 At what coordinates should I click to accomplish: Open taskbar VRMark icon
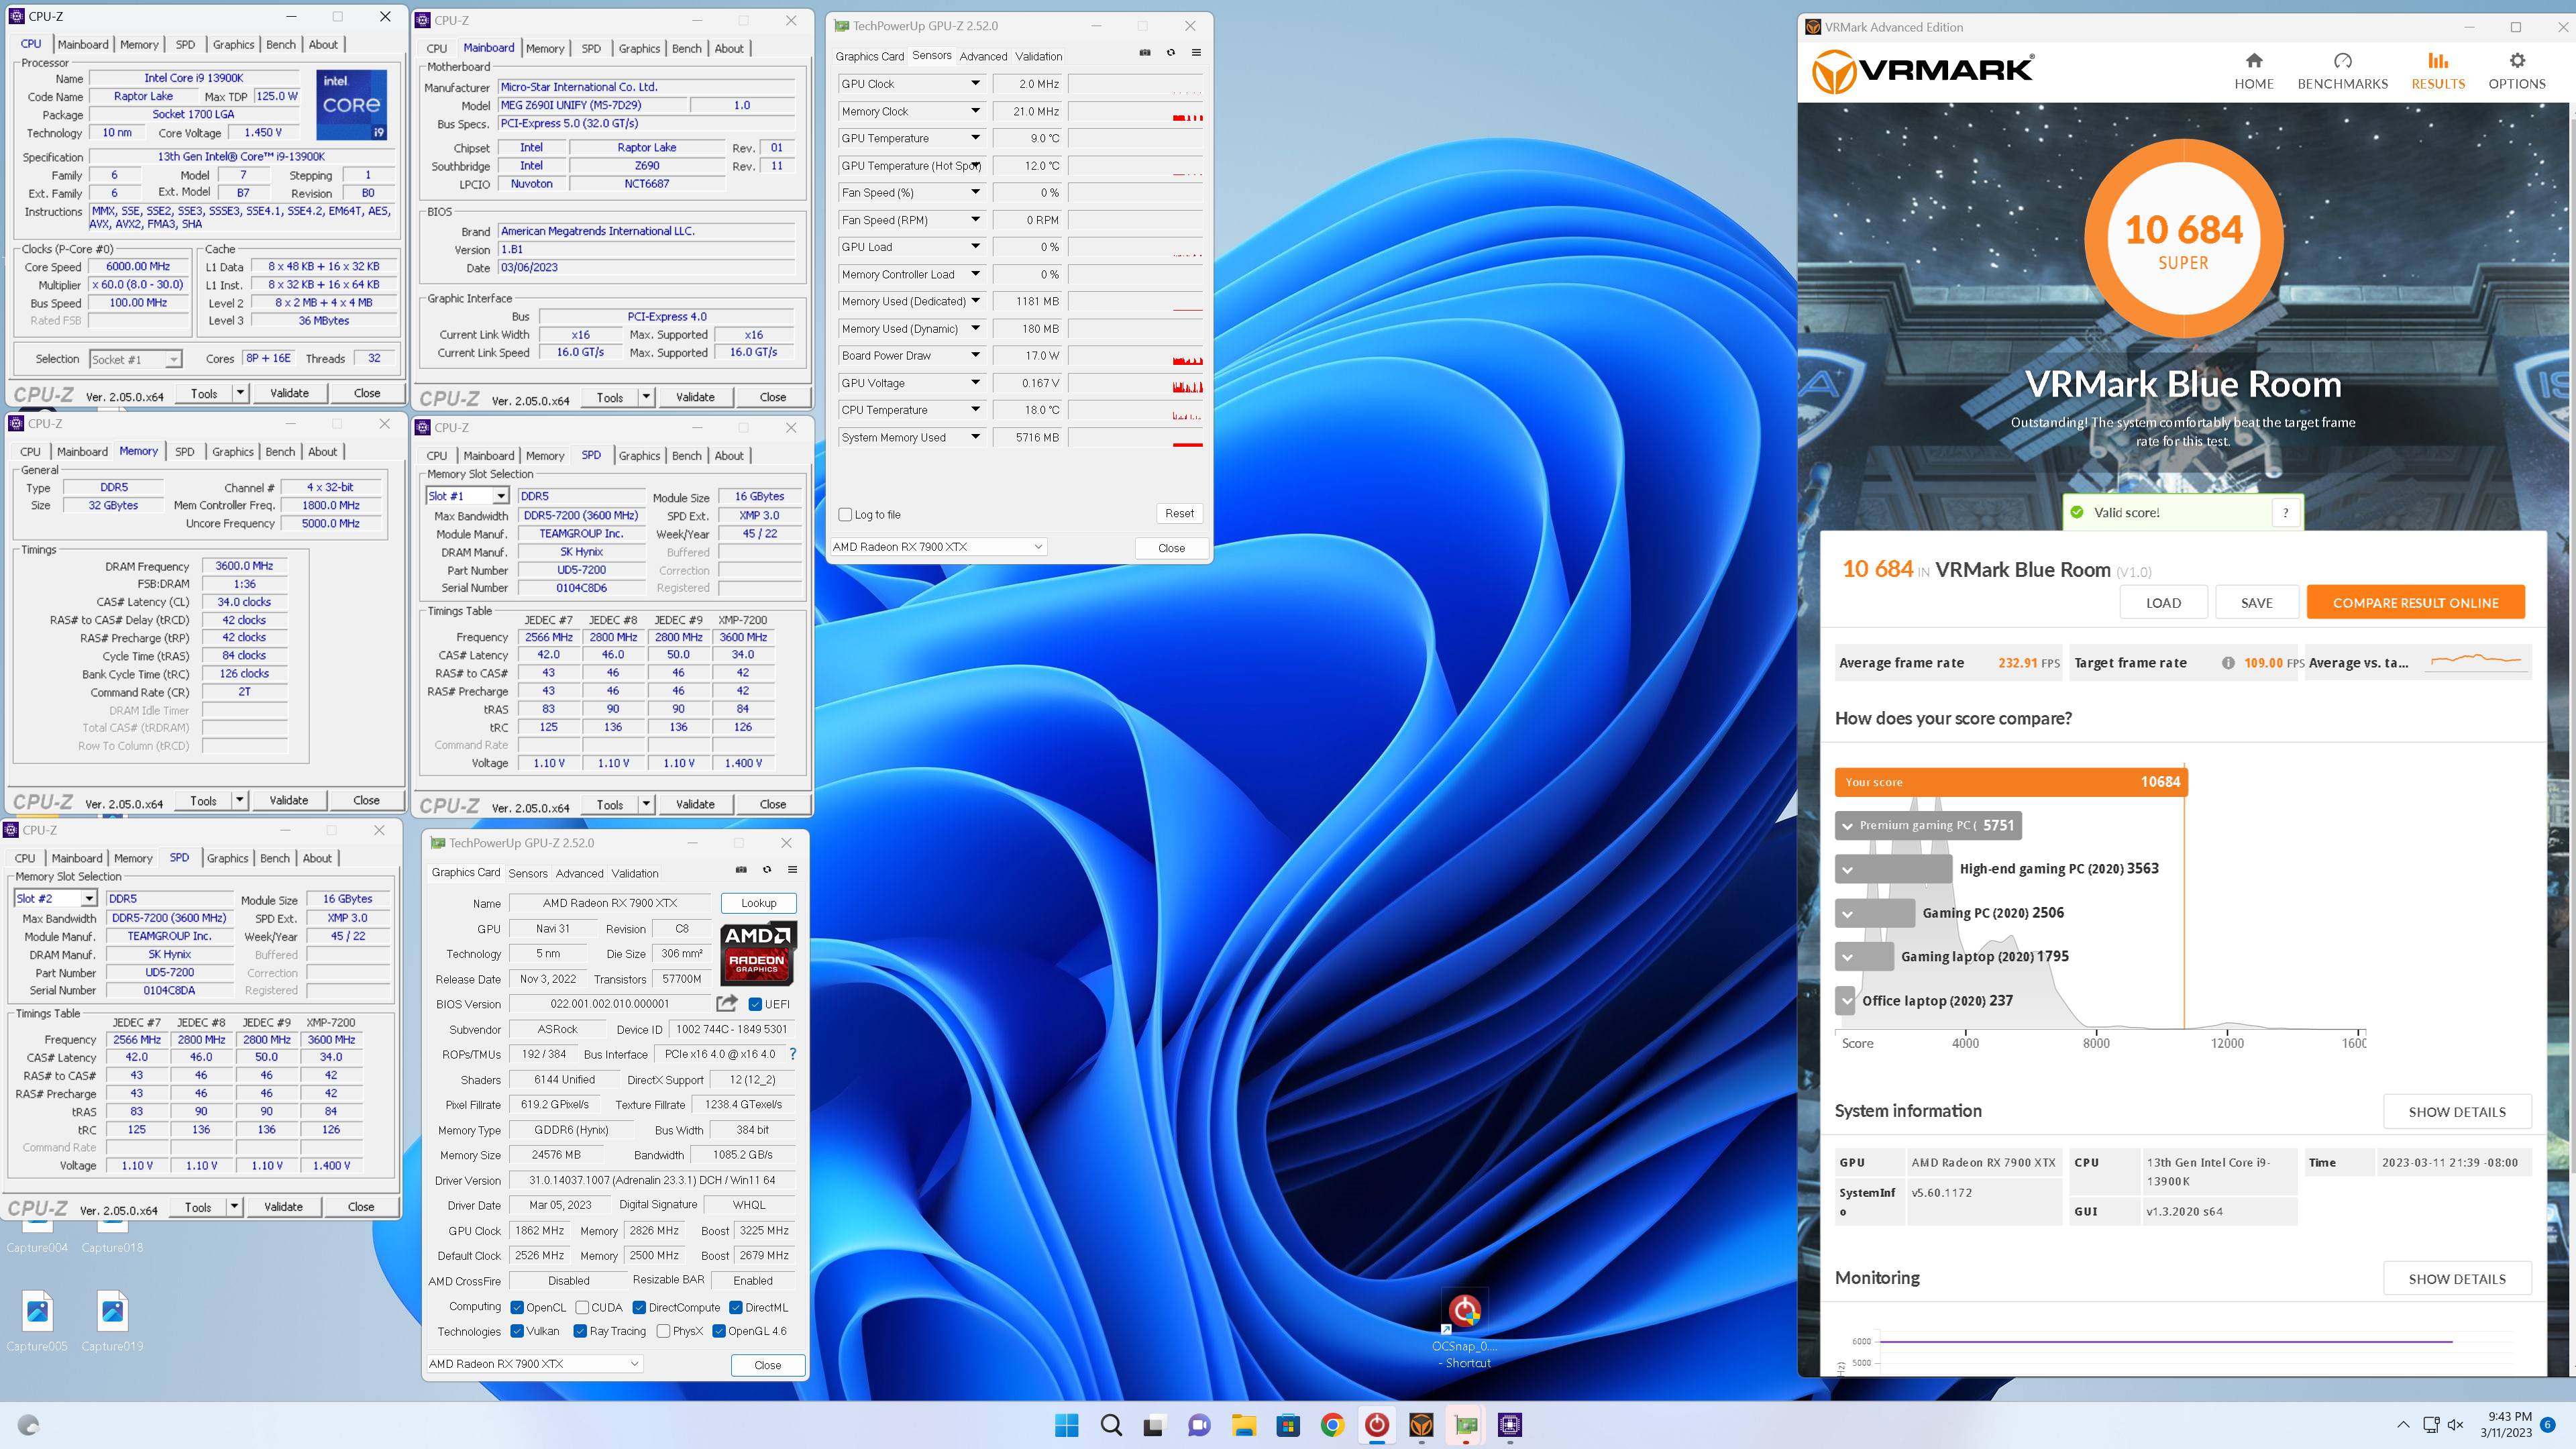[1421, 1425]
